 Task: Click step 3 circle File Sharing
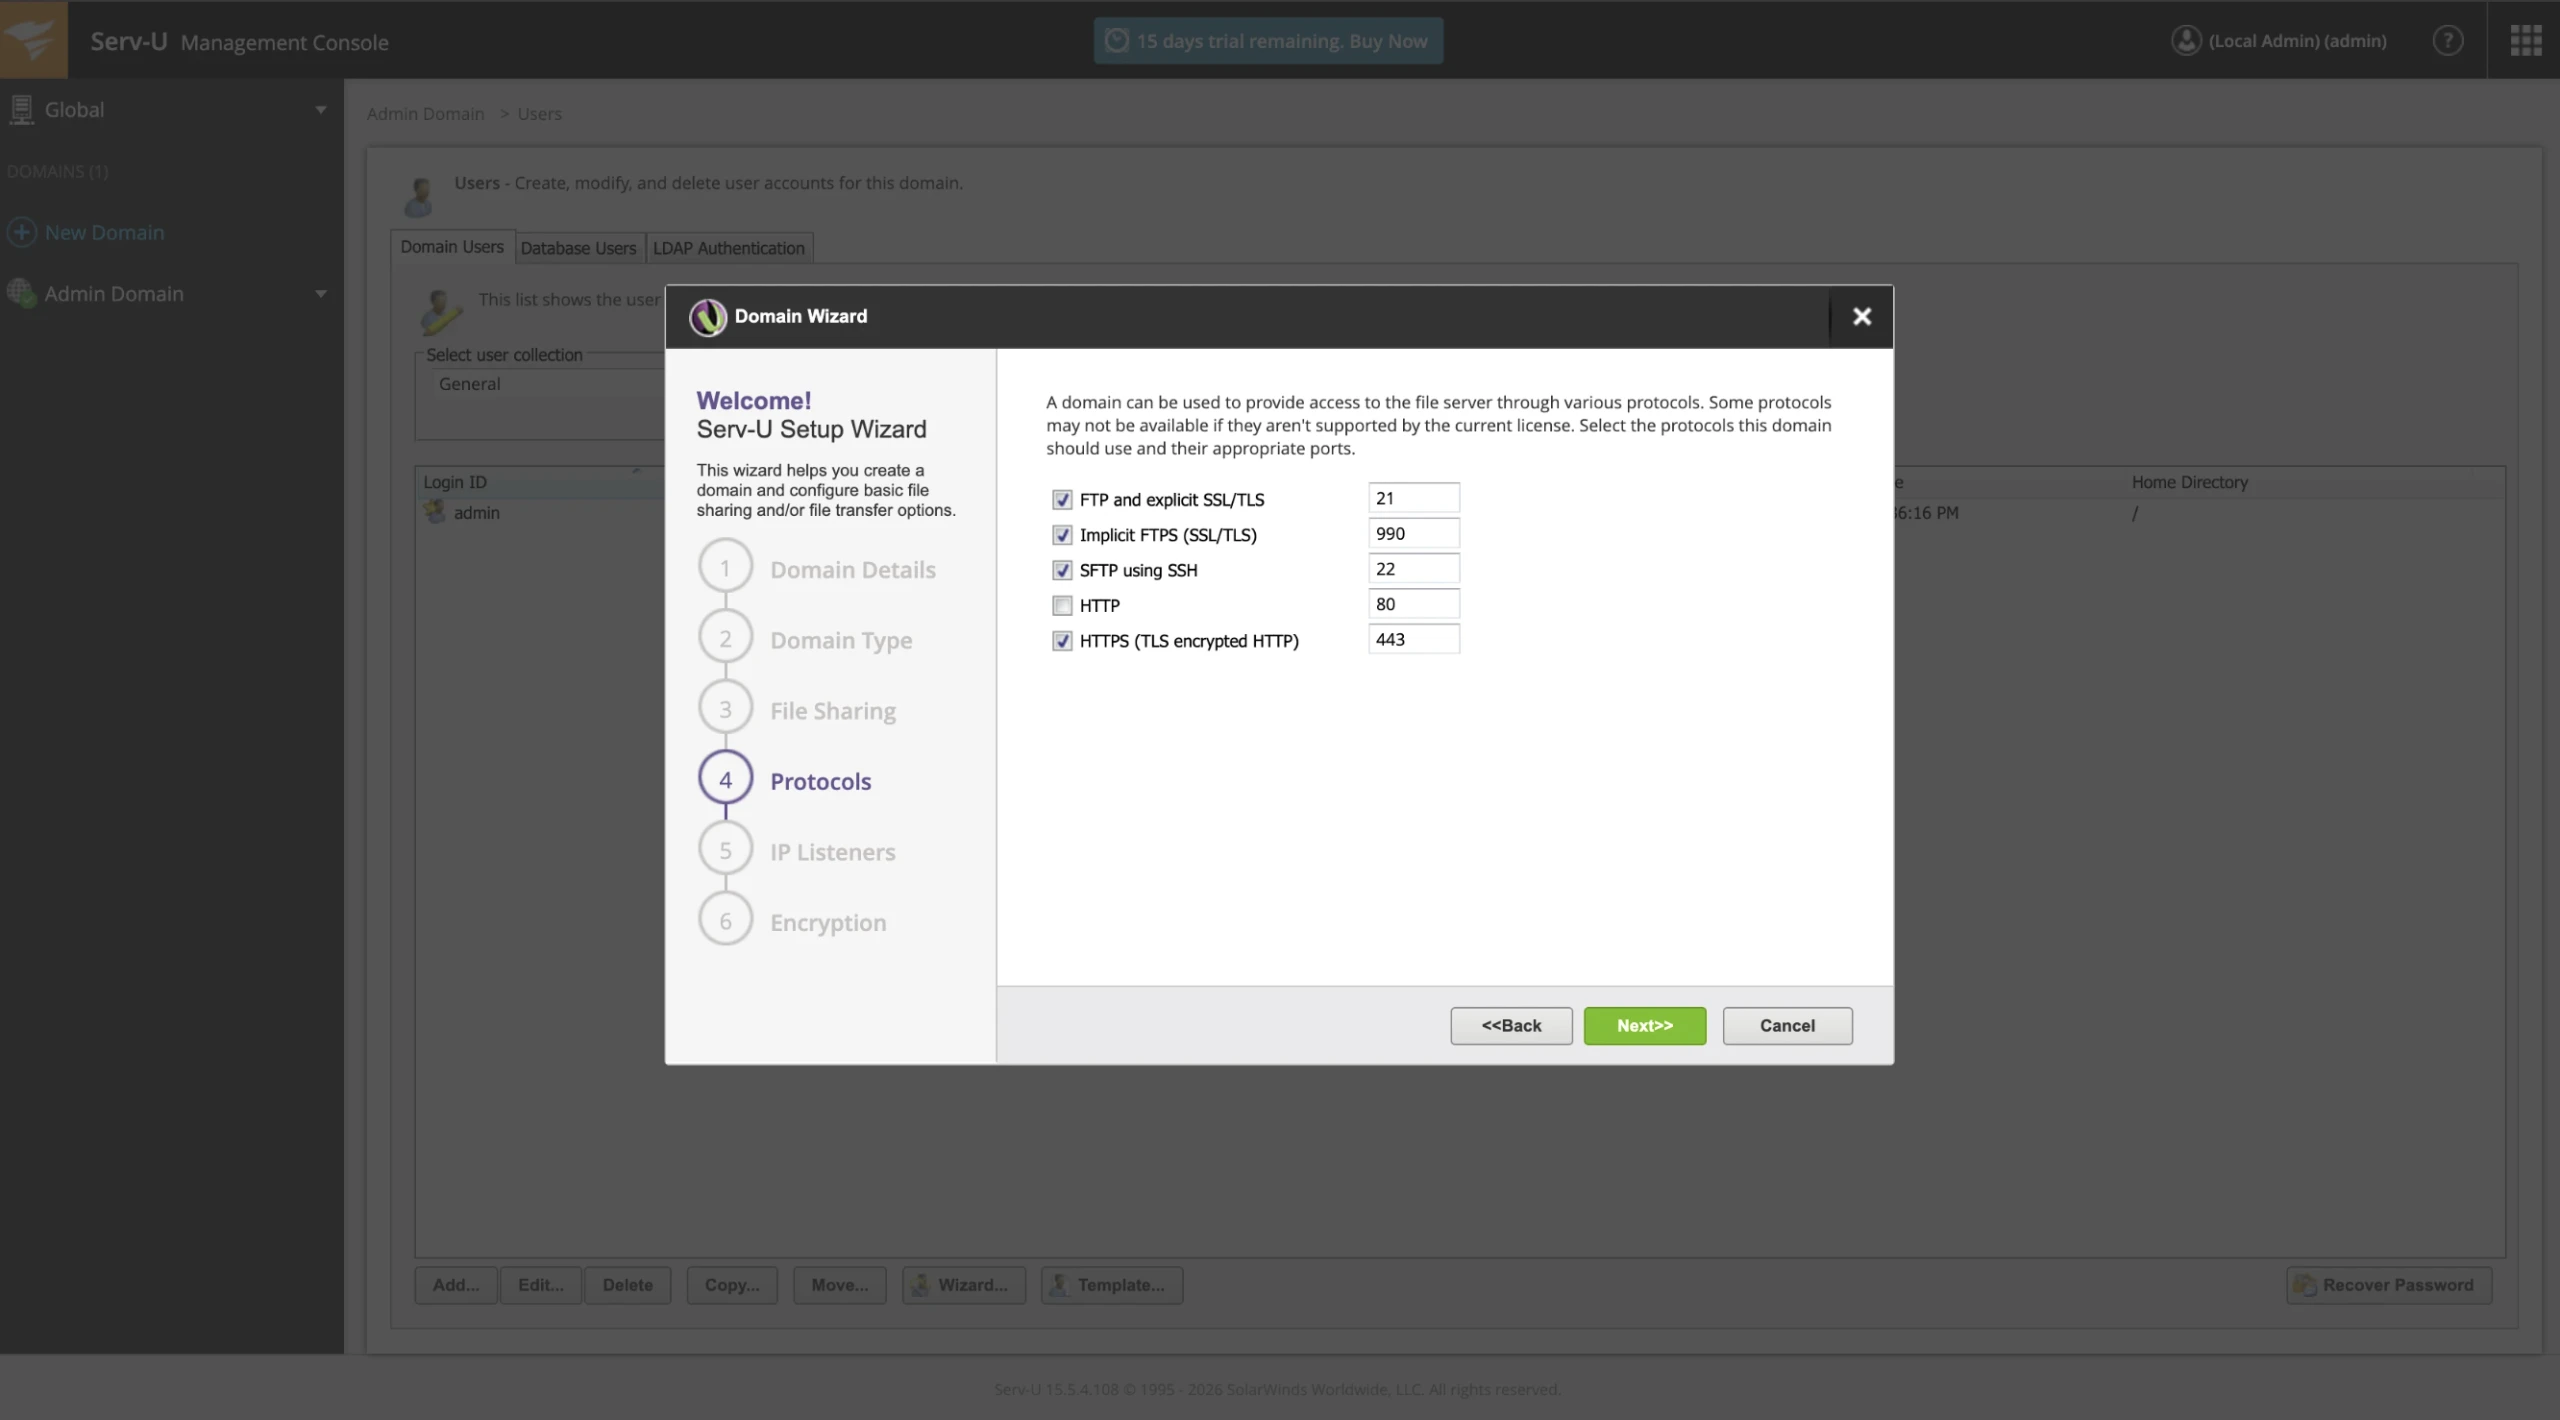725,709
